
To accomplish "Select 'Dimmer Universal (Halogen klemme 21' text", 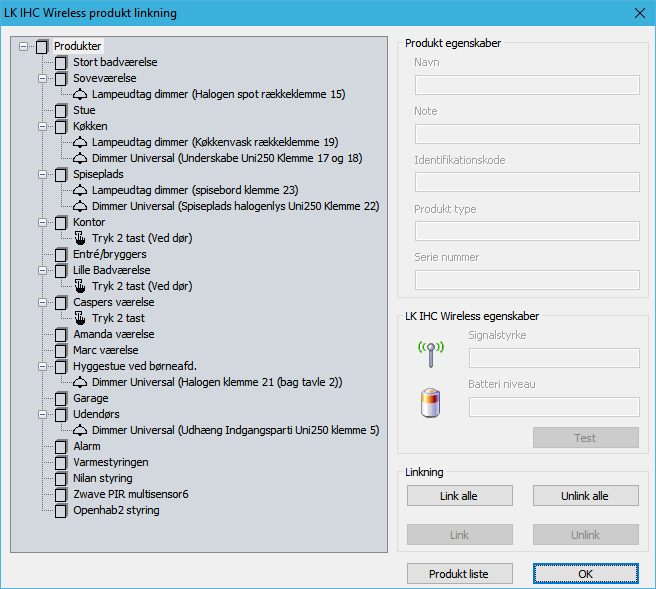I will (183, 382).
